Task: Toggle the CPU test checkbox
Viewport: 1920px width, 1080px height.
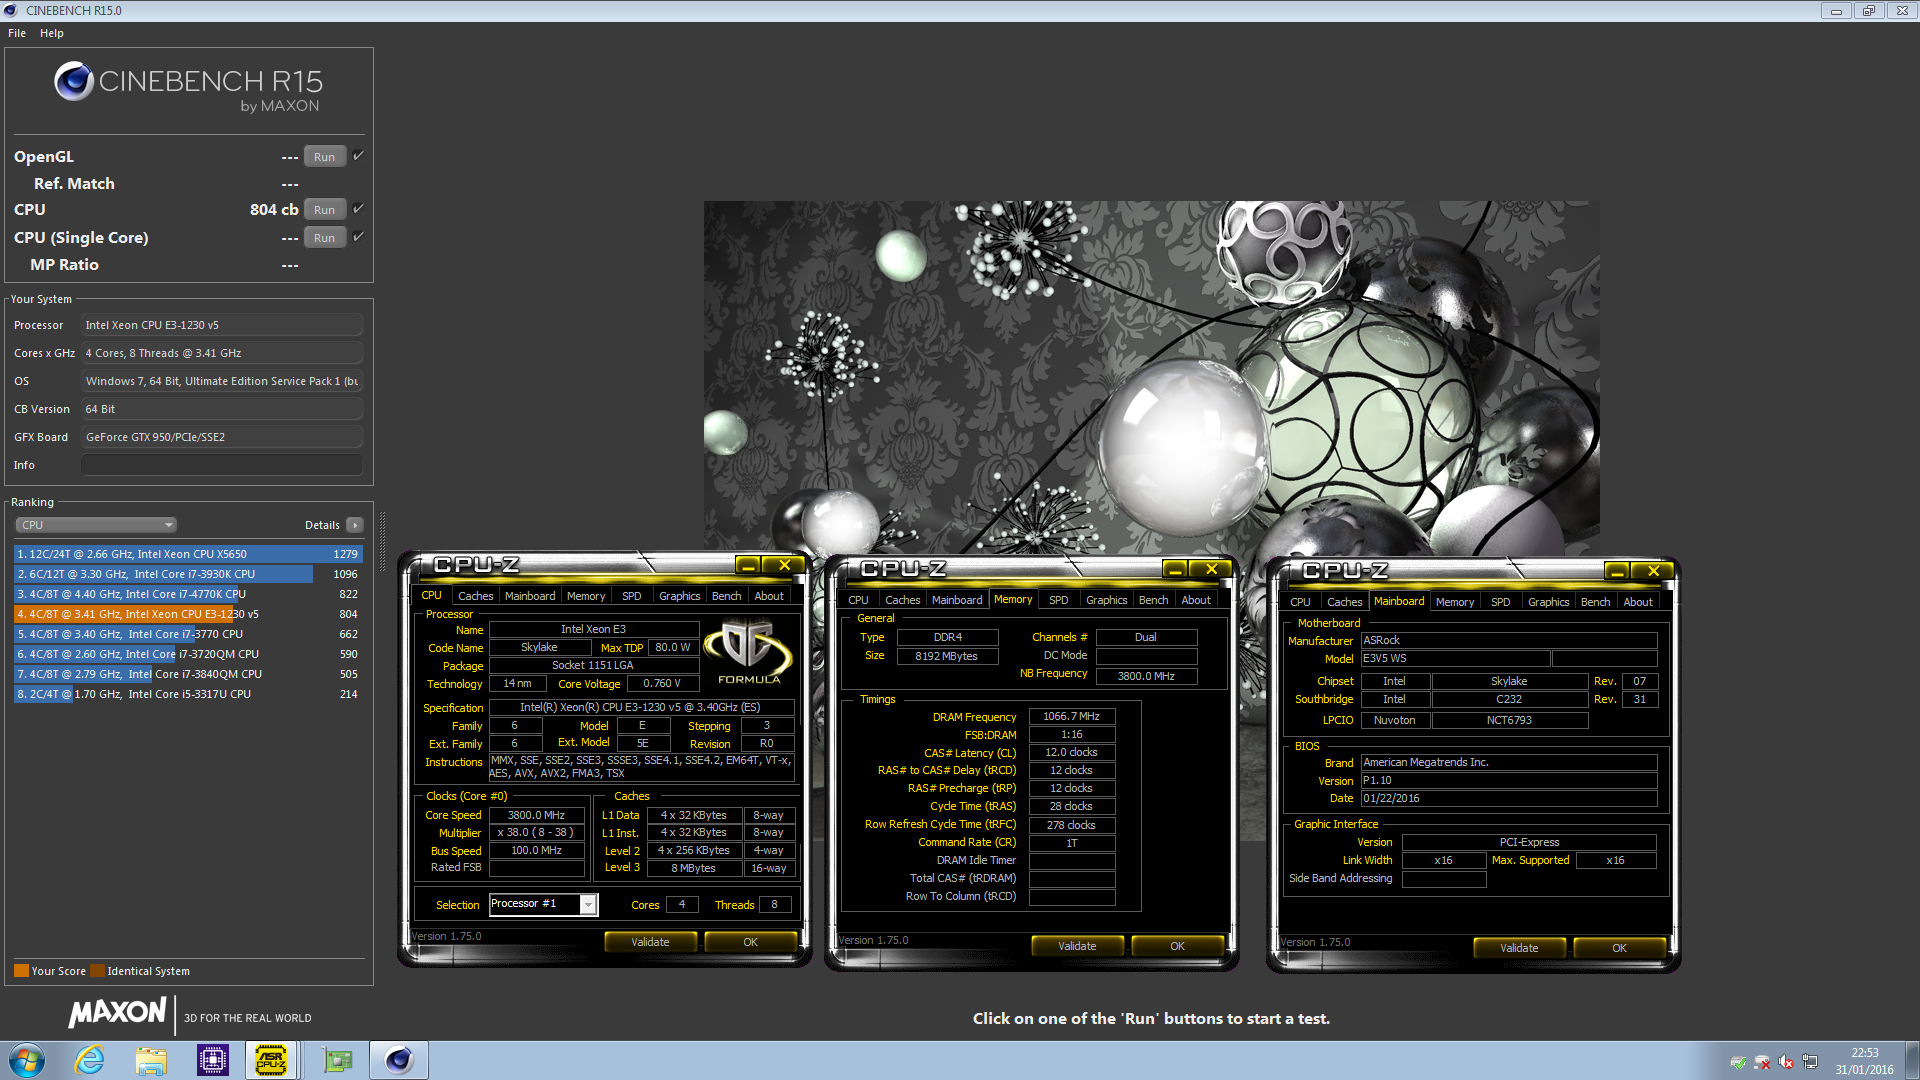Action: pyautogui.click(x=358, y=209)
